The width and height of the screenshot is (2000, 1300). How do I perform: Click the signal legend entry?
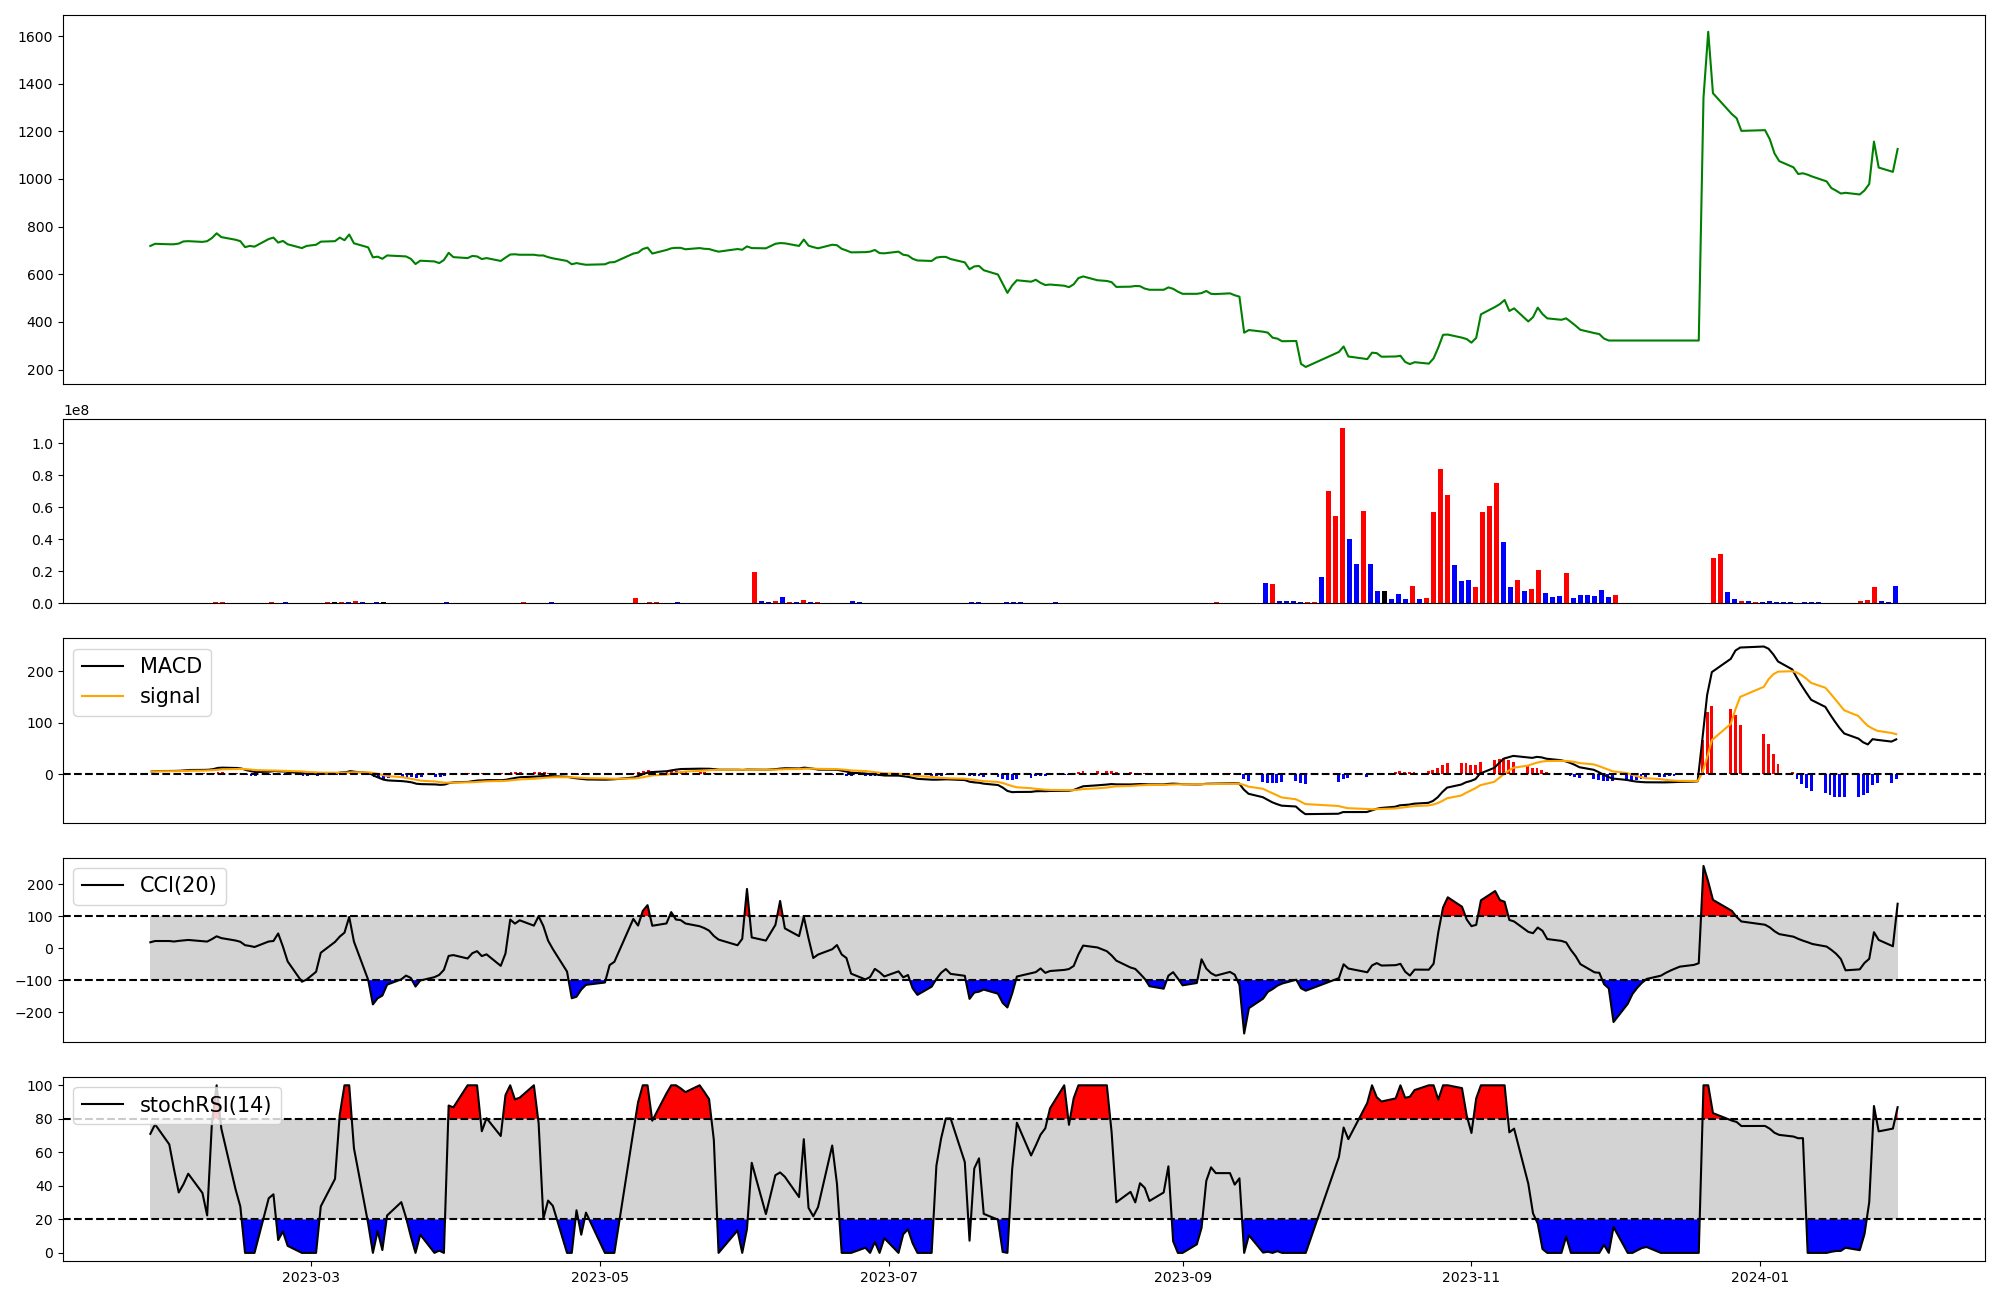[141, 696]
